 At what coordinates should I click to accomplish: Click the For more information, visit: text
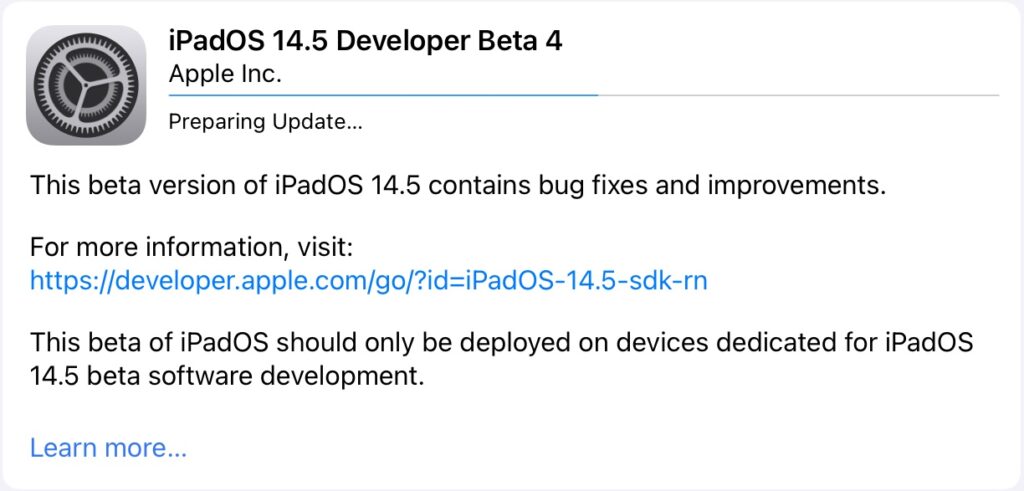click(x=192, y=247)
